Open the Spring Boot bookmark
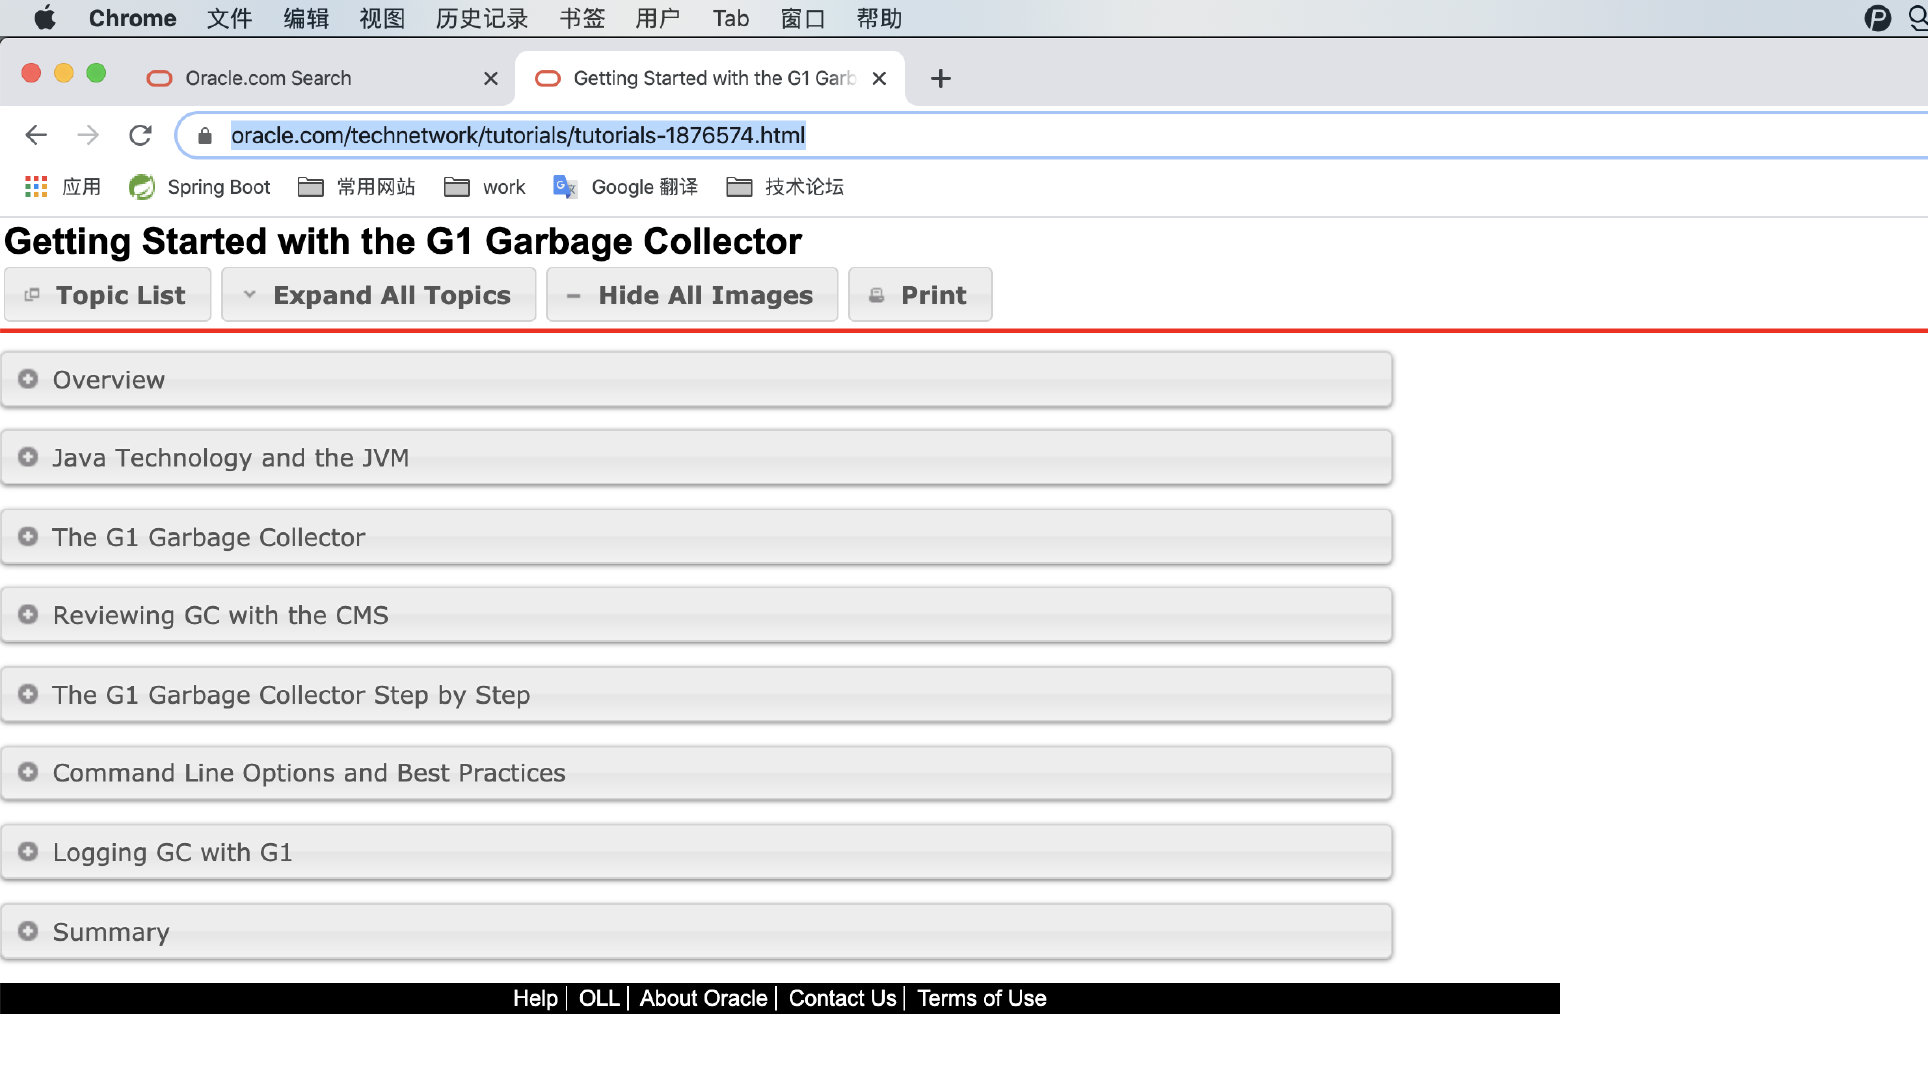This screenshot has height=1080, width=1928. (x=200, y=187)
